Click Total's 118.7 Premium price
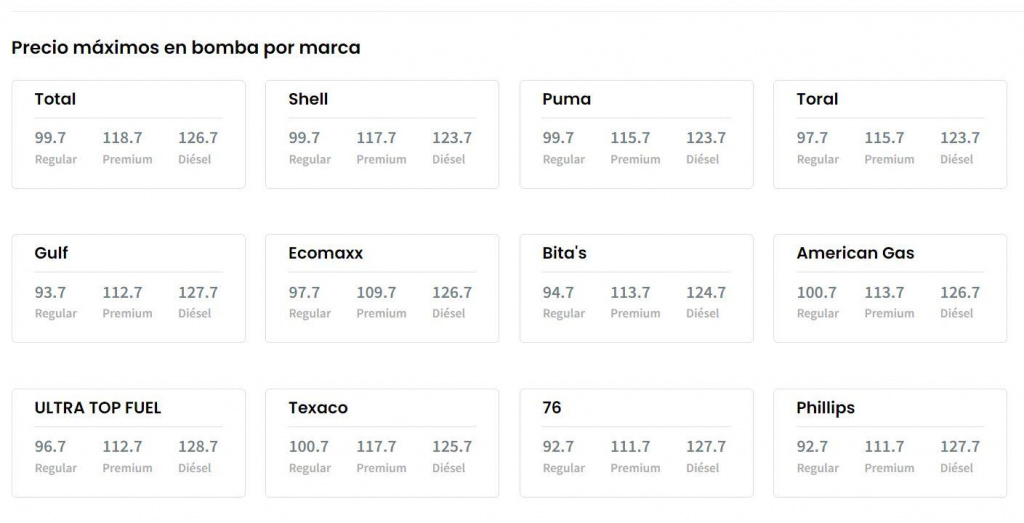 [122, 138]
